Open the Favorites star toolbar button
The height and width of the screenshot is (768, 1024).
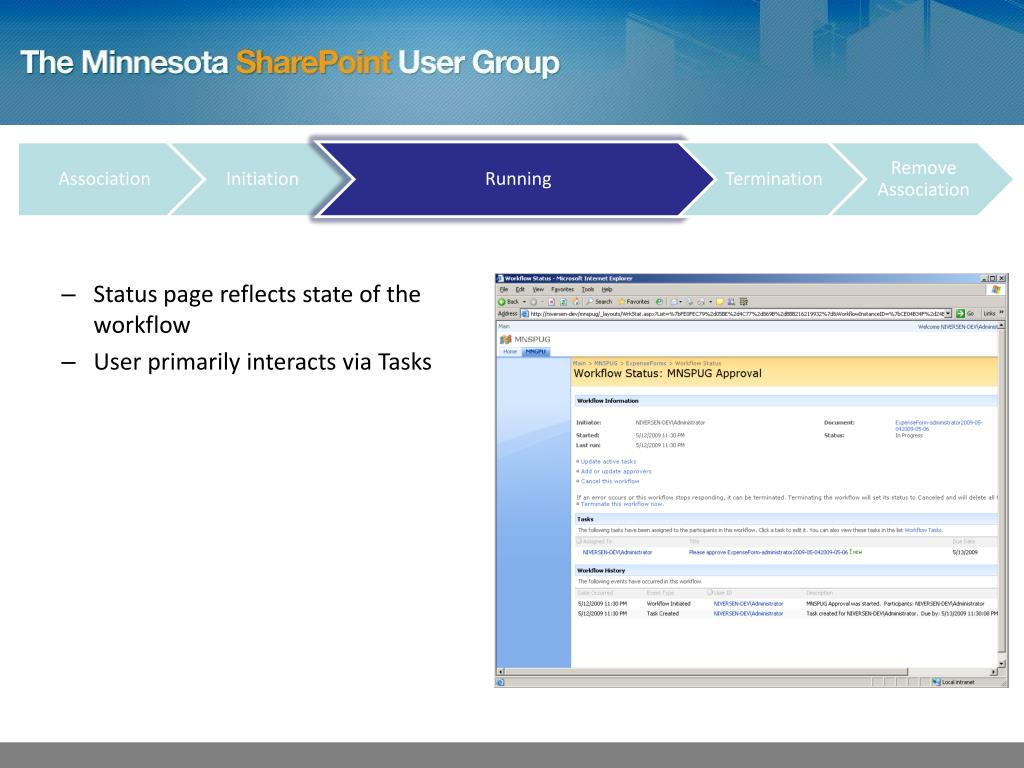(x=633, y=302)
